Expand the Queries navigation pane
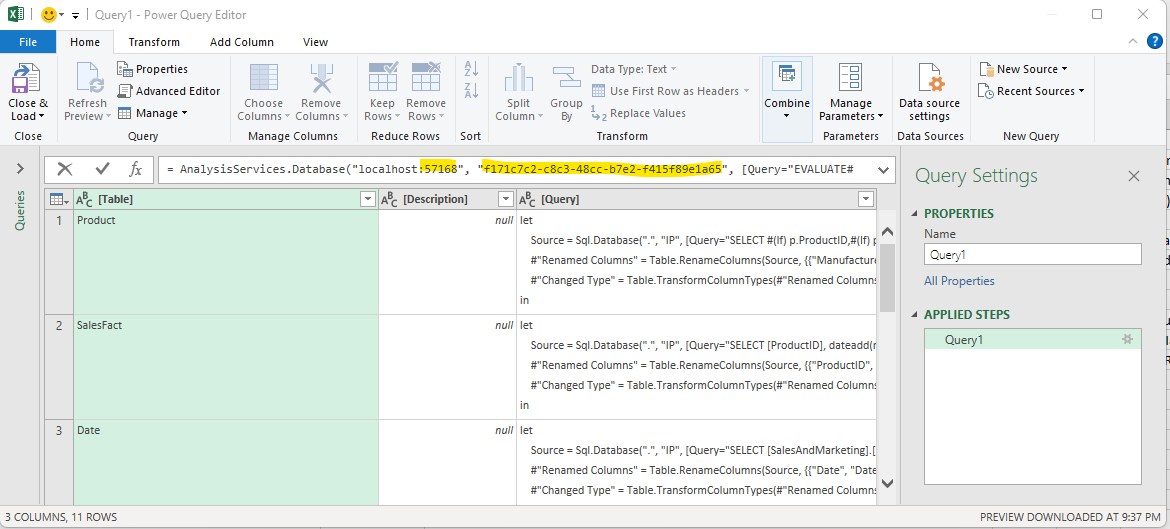Screen dimensions: 1170x529 (x=20, y=169)
